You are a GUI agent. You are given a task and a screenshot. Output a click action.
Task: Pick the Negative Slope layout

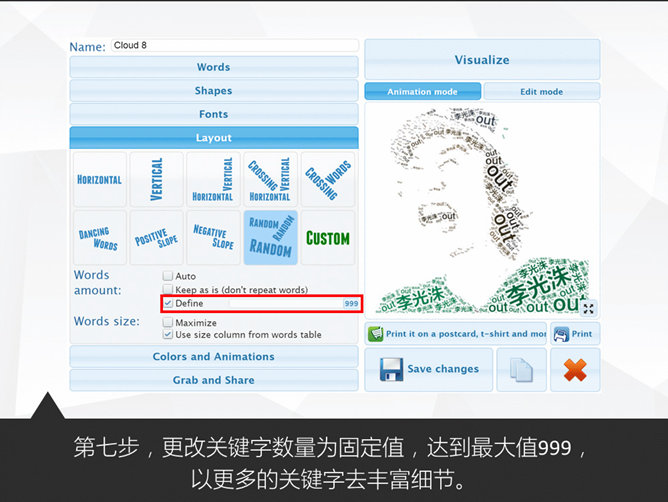tap(213, 238)
